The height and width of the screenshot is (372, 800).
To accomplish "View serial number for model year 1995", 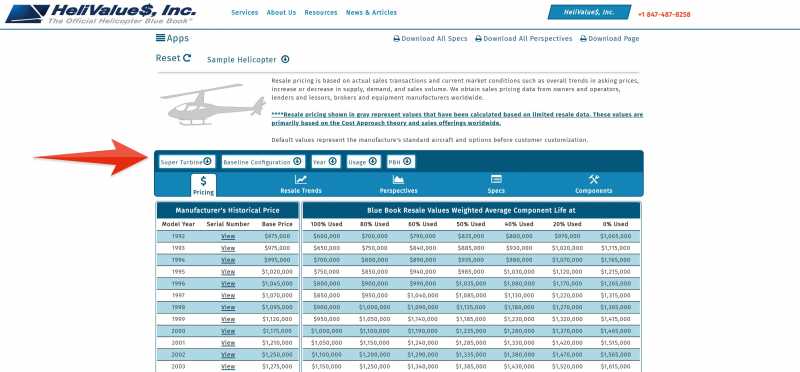I will point(228,272).
